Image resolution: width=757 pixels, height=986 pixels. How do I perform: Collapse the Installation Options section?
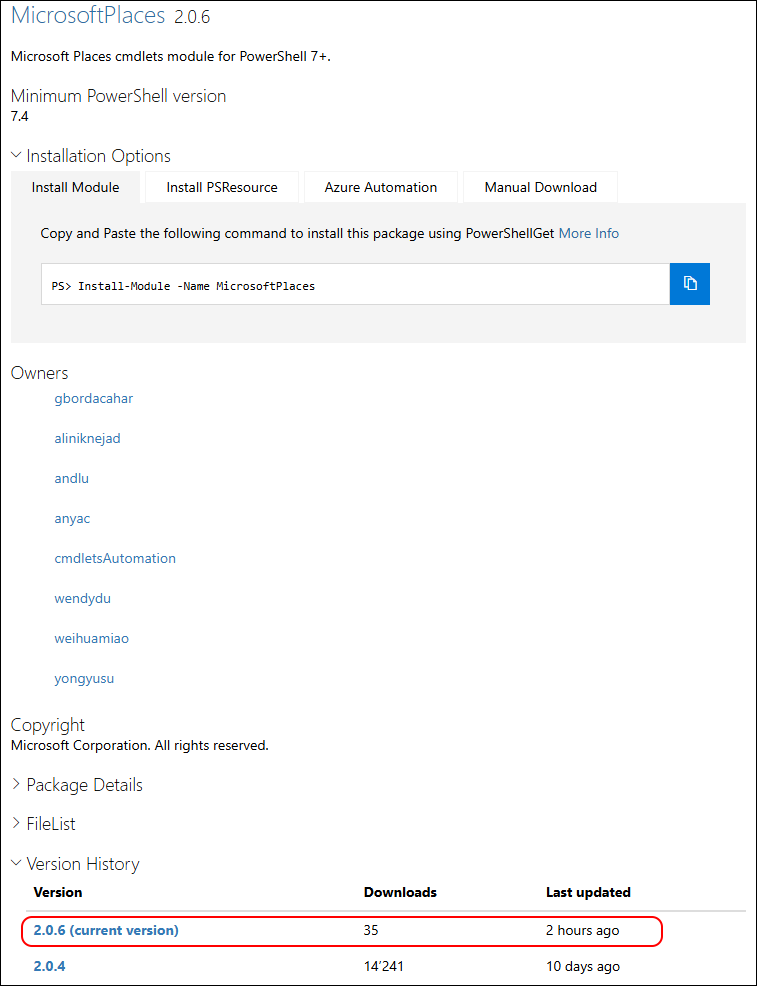pos(91,156)
